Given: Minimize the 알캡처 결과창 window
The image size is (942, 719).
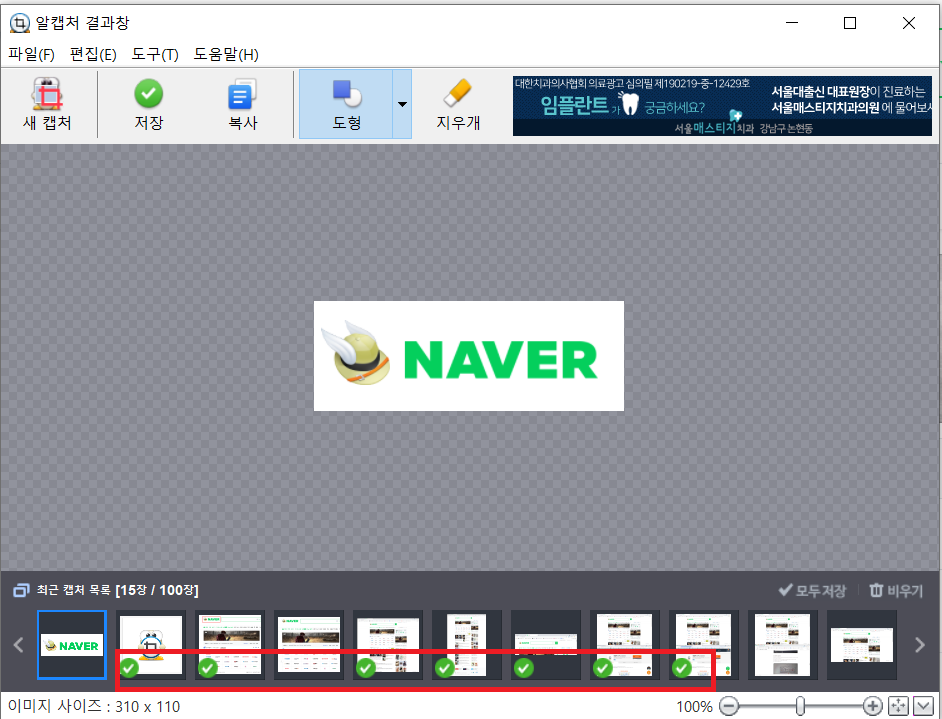Looking at the screenshot, I should click(792, 23).
